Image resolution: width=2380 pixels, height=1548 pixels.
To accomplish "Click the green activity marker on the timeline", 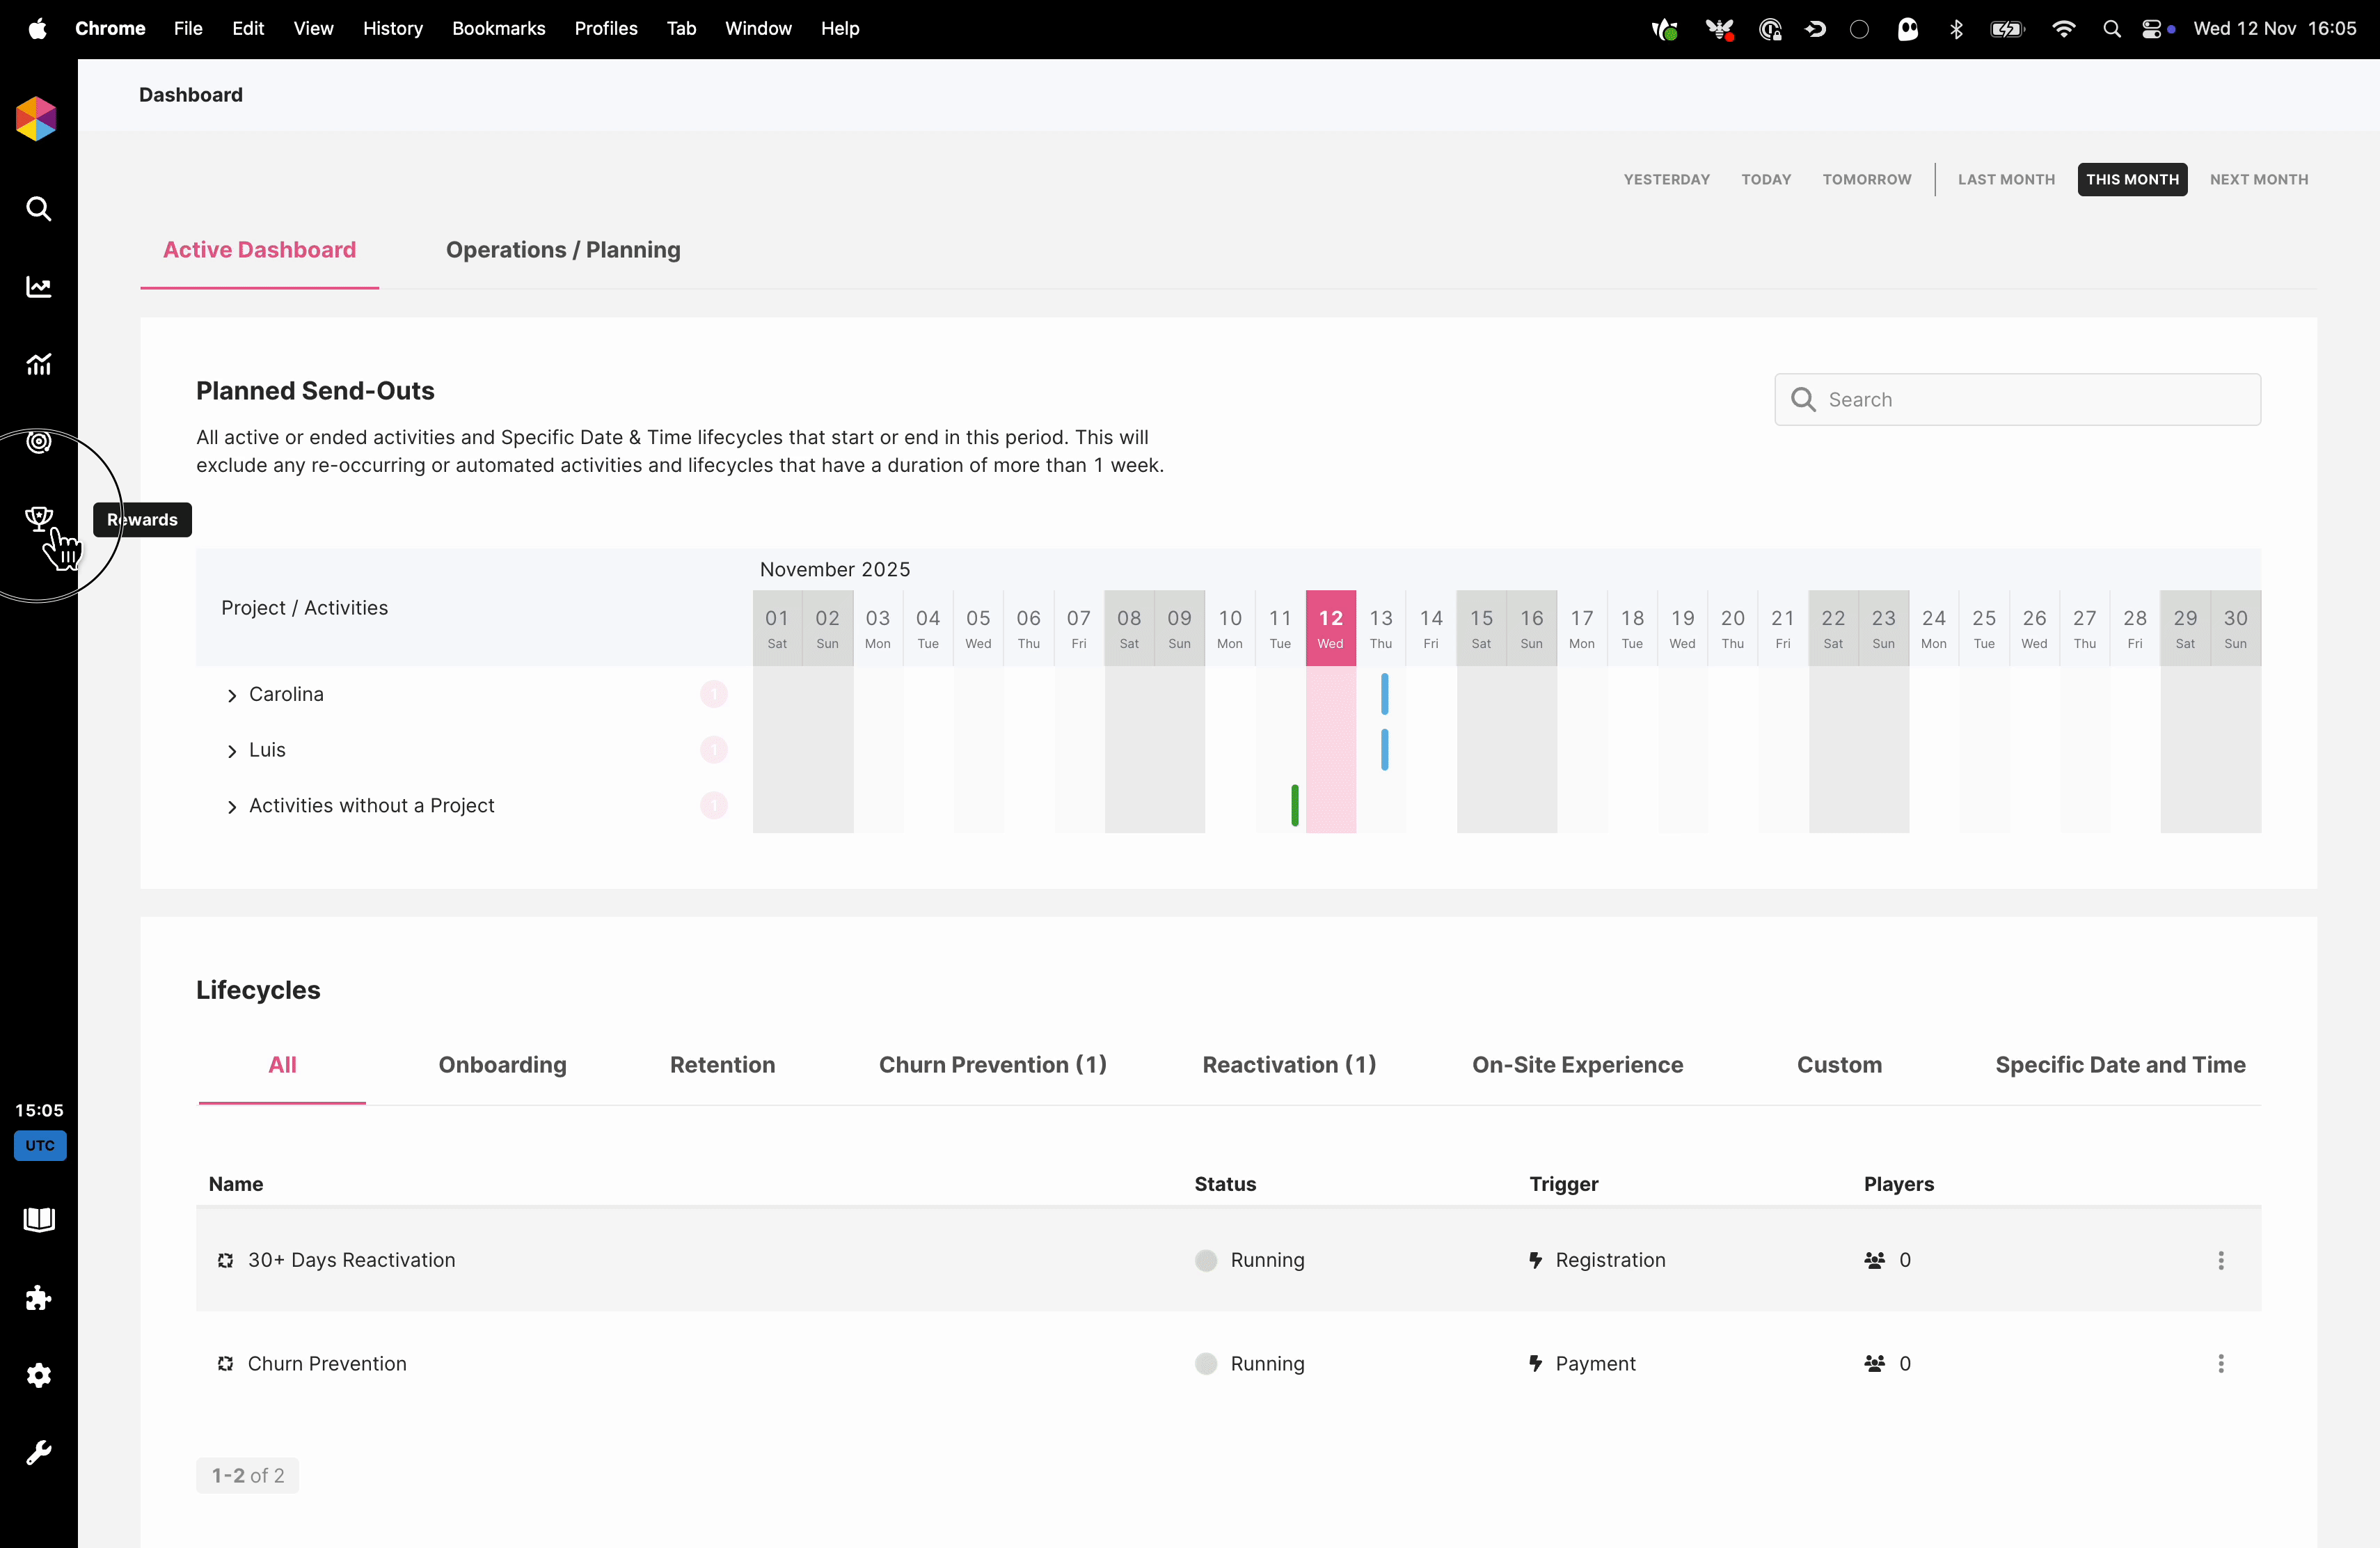I will click(1295, 805).
